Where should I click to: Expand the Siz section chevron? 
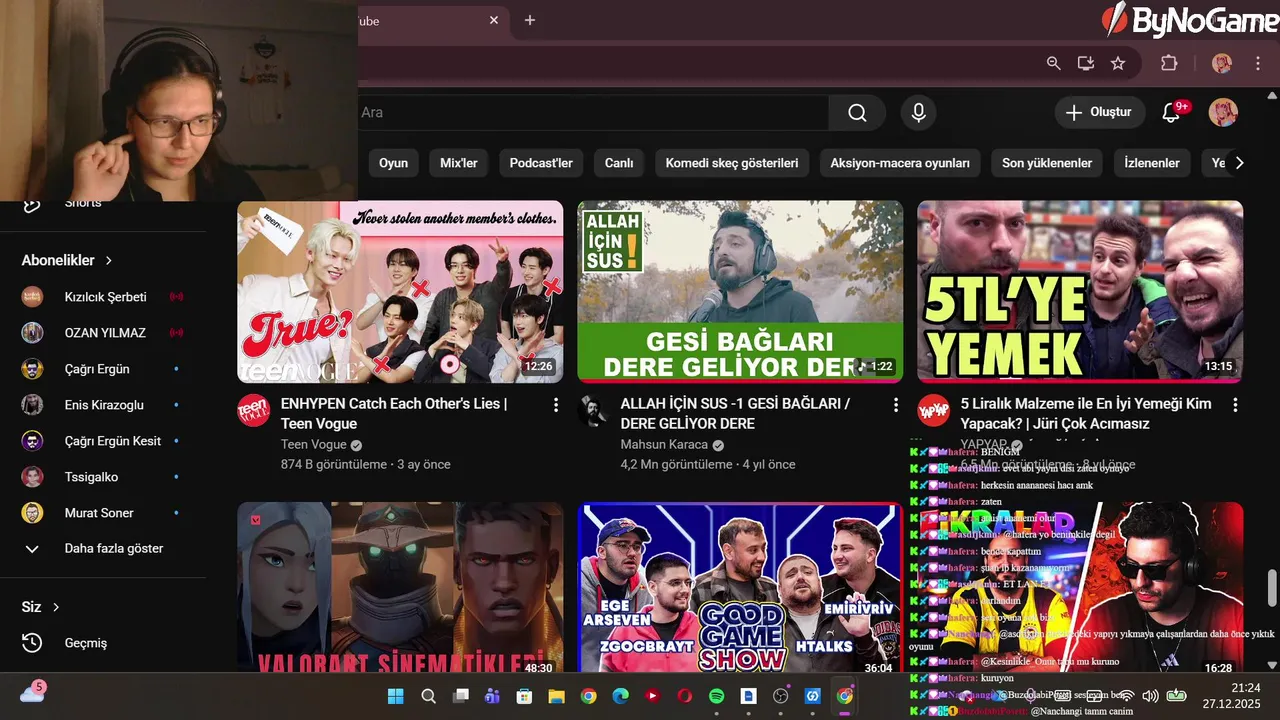(x=56, y=607)
